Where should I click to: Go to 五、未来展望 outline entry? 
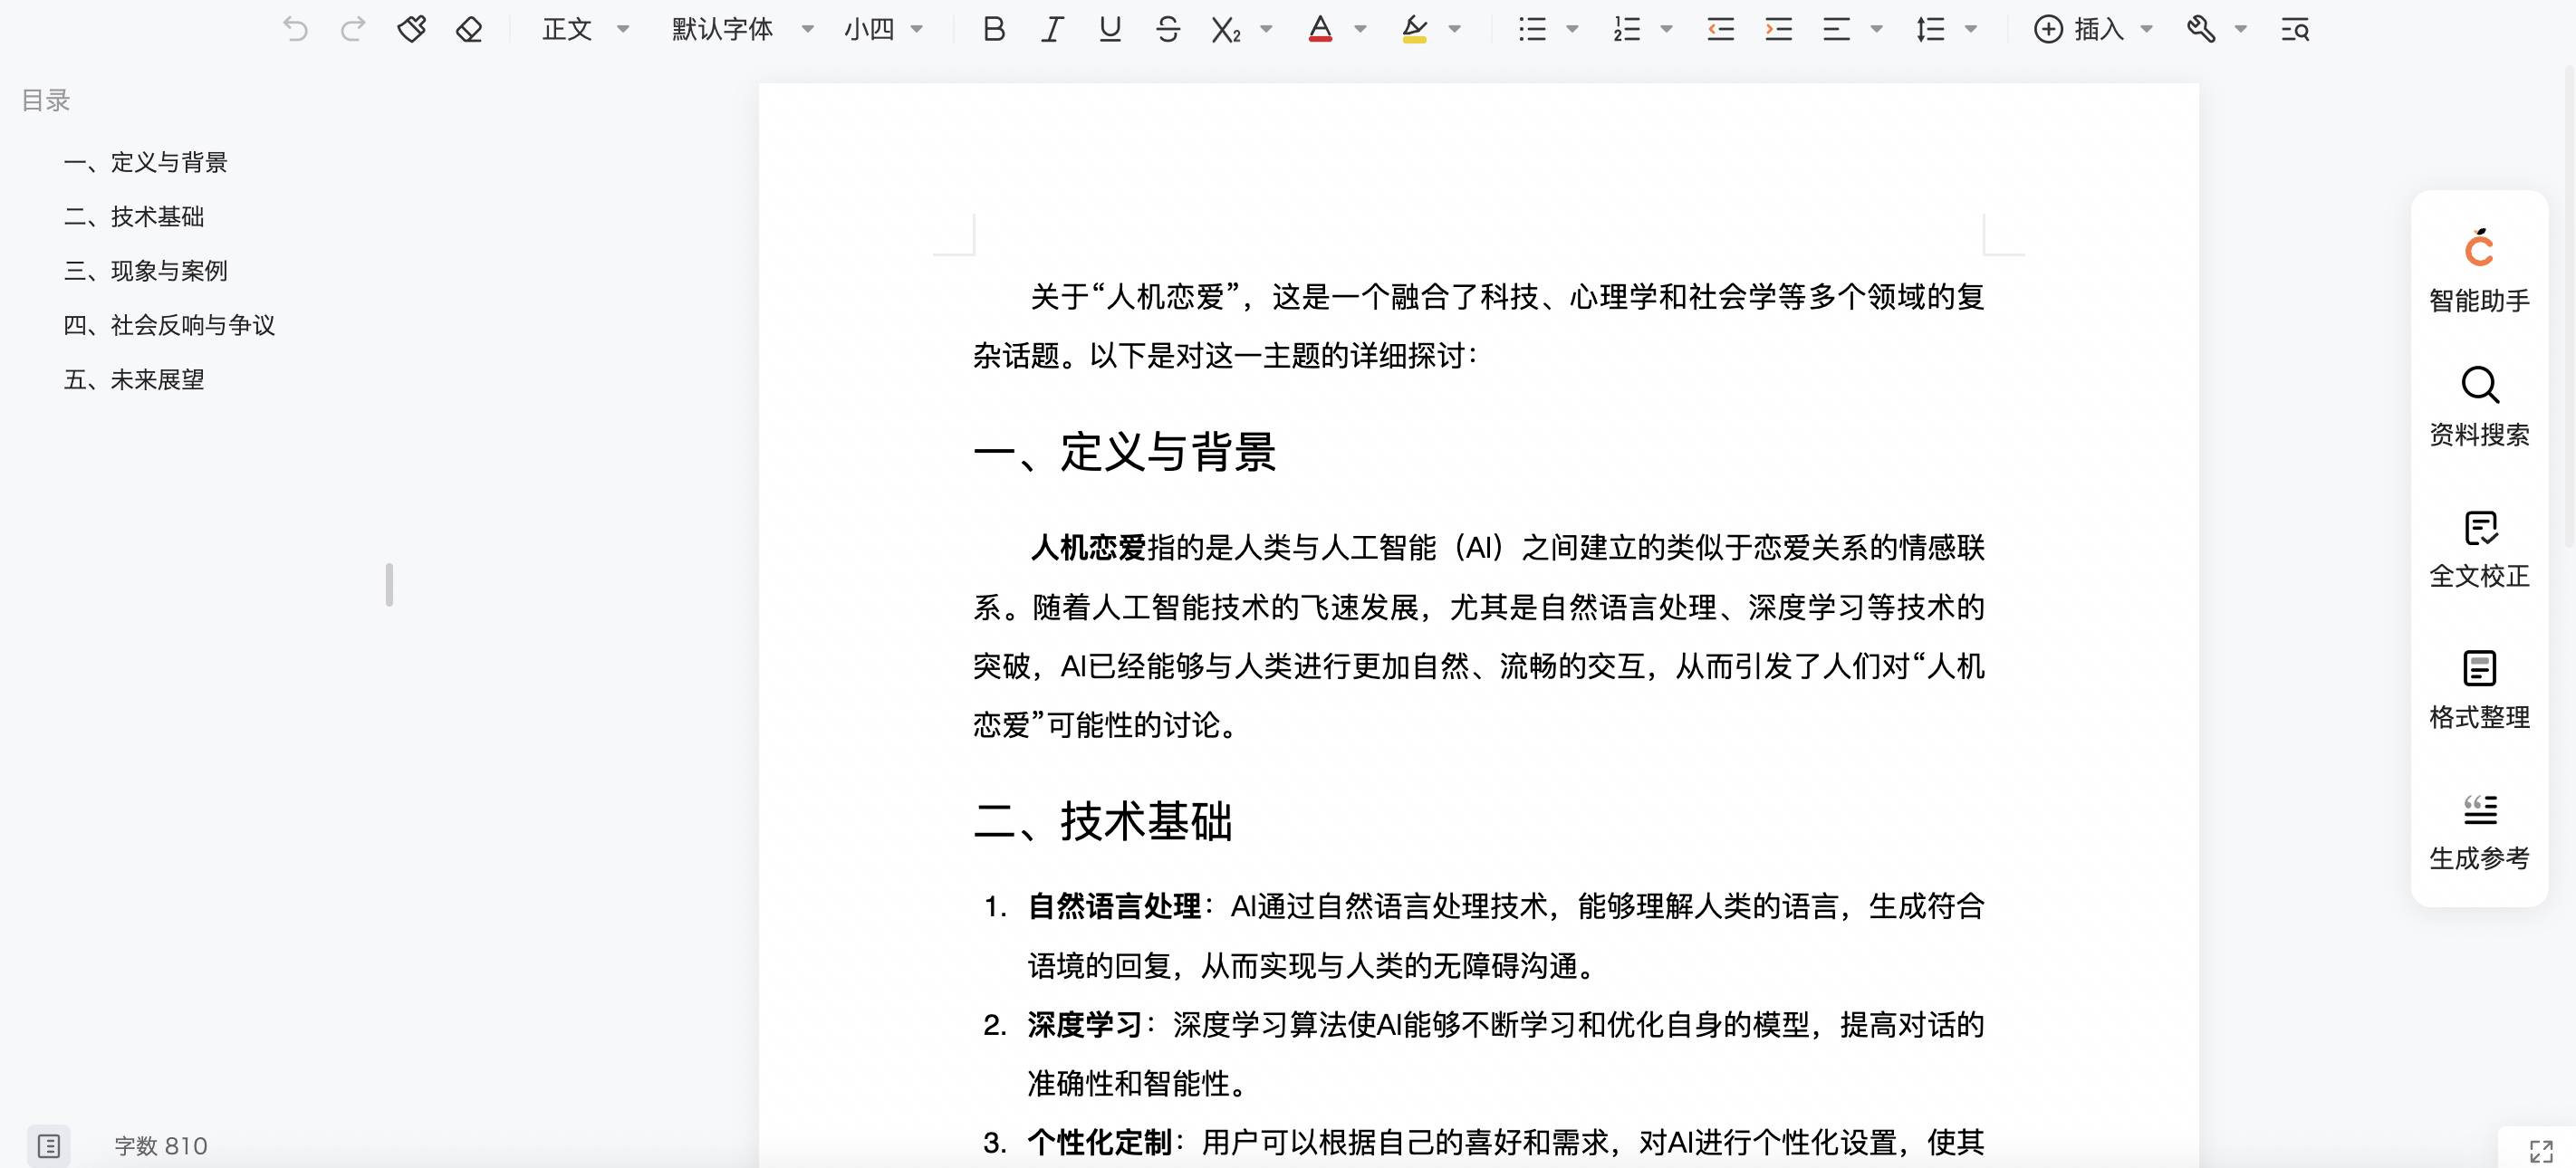(134, 380)
